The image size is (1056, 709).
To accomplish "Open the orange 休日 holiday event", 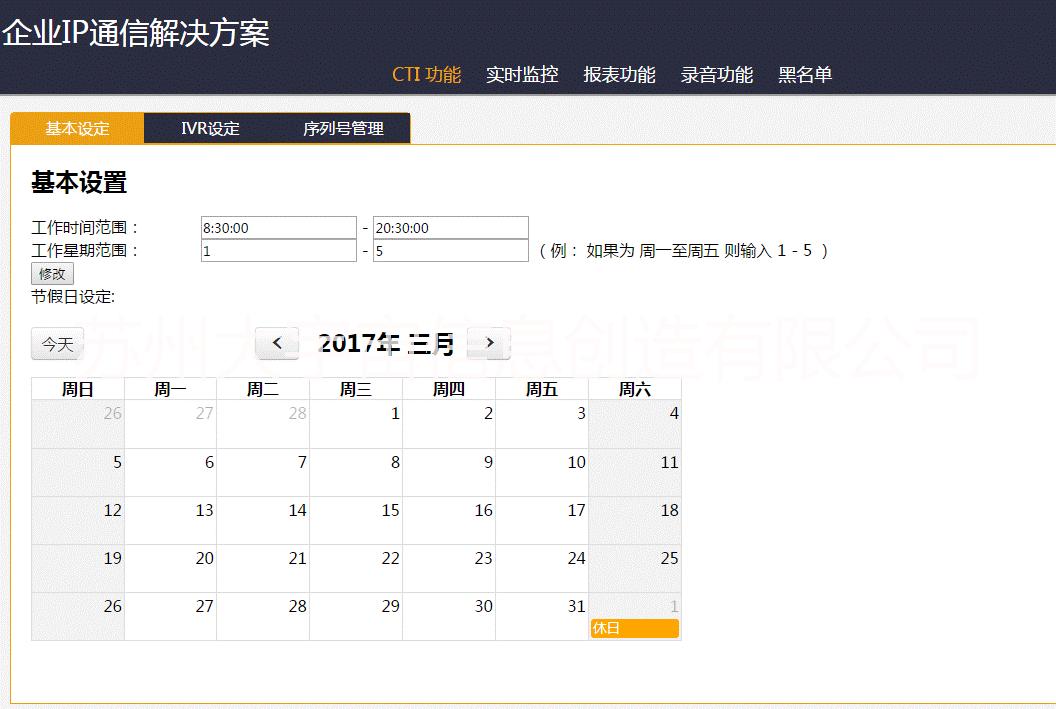I will pyautogui.click(x=634, y=628).
